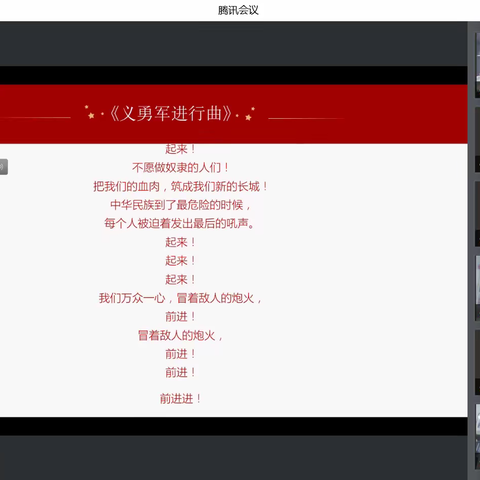
Task: Click the 腾讯会议 window title
Action: (238, 10)
